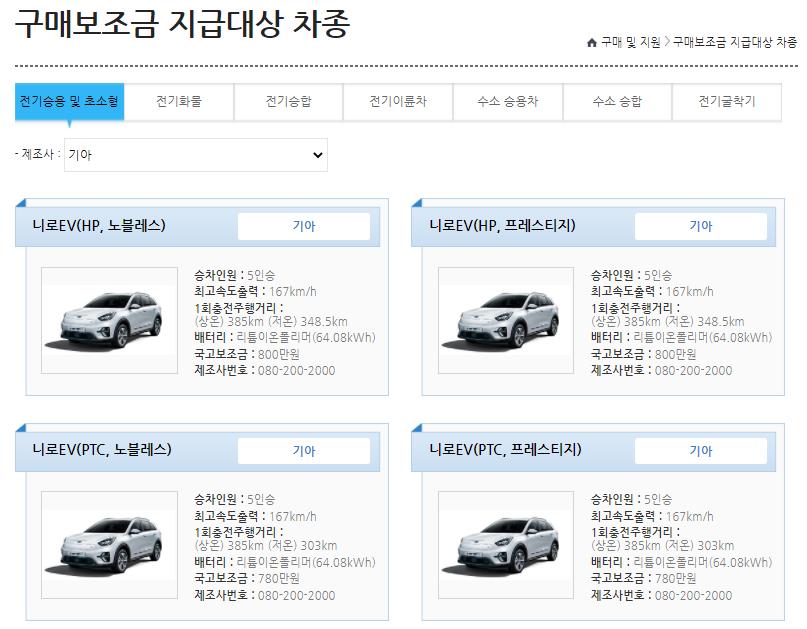Click 기아 button on 니로EV(HP, 프레스티지) card
Screen dimensions: 807x629
(700, 226)
